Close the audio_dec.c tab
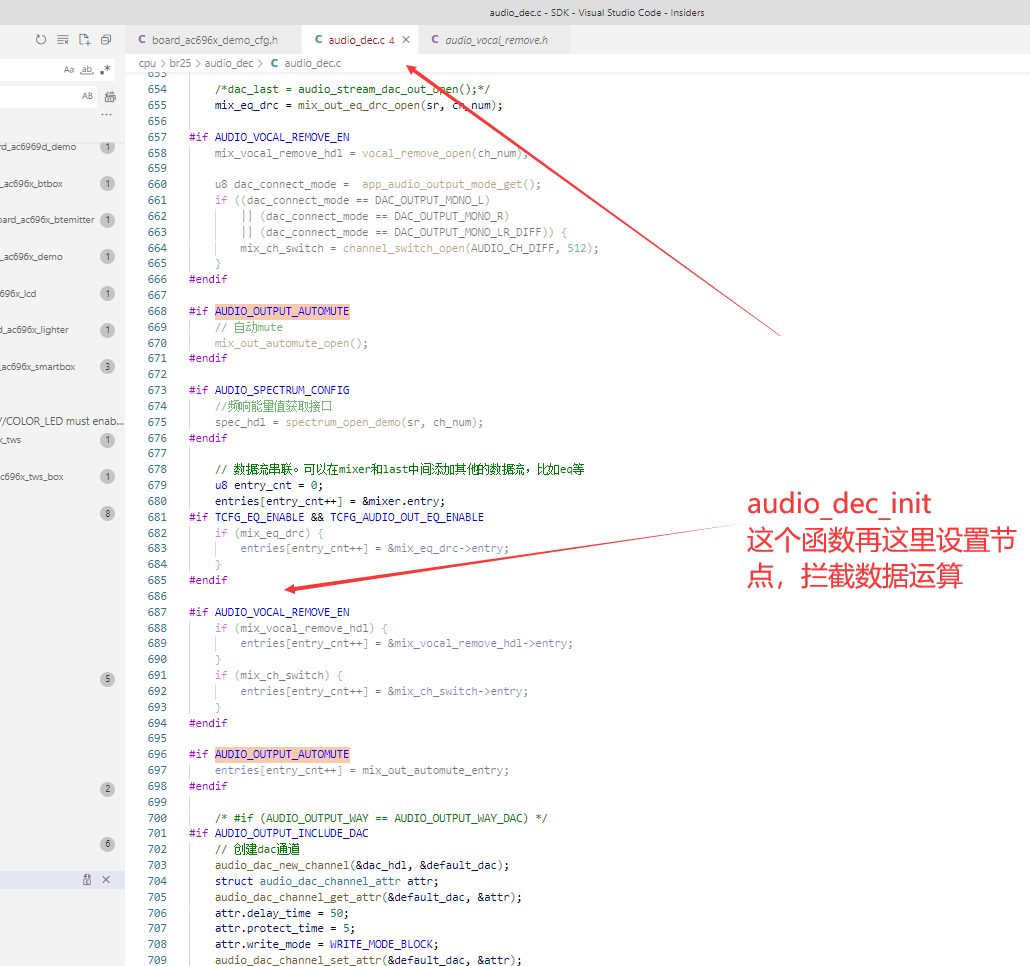 pyautogui.click(x=406, y=39)
